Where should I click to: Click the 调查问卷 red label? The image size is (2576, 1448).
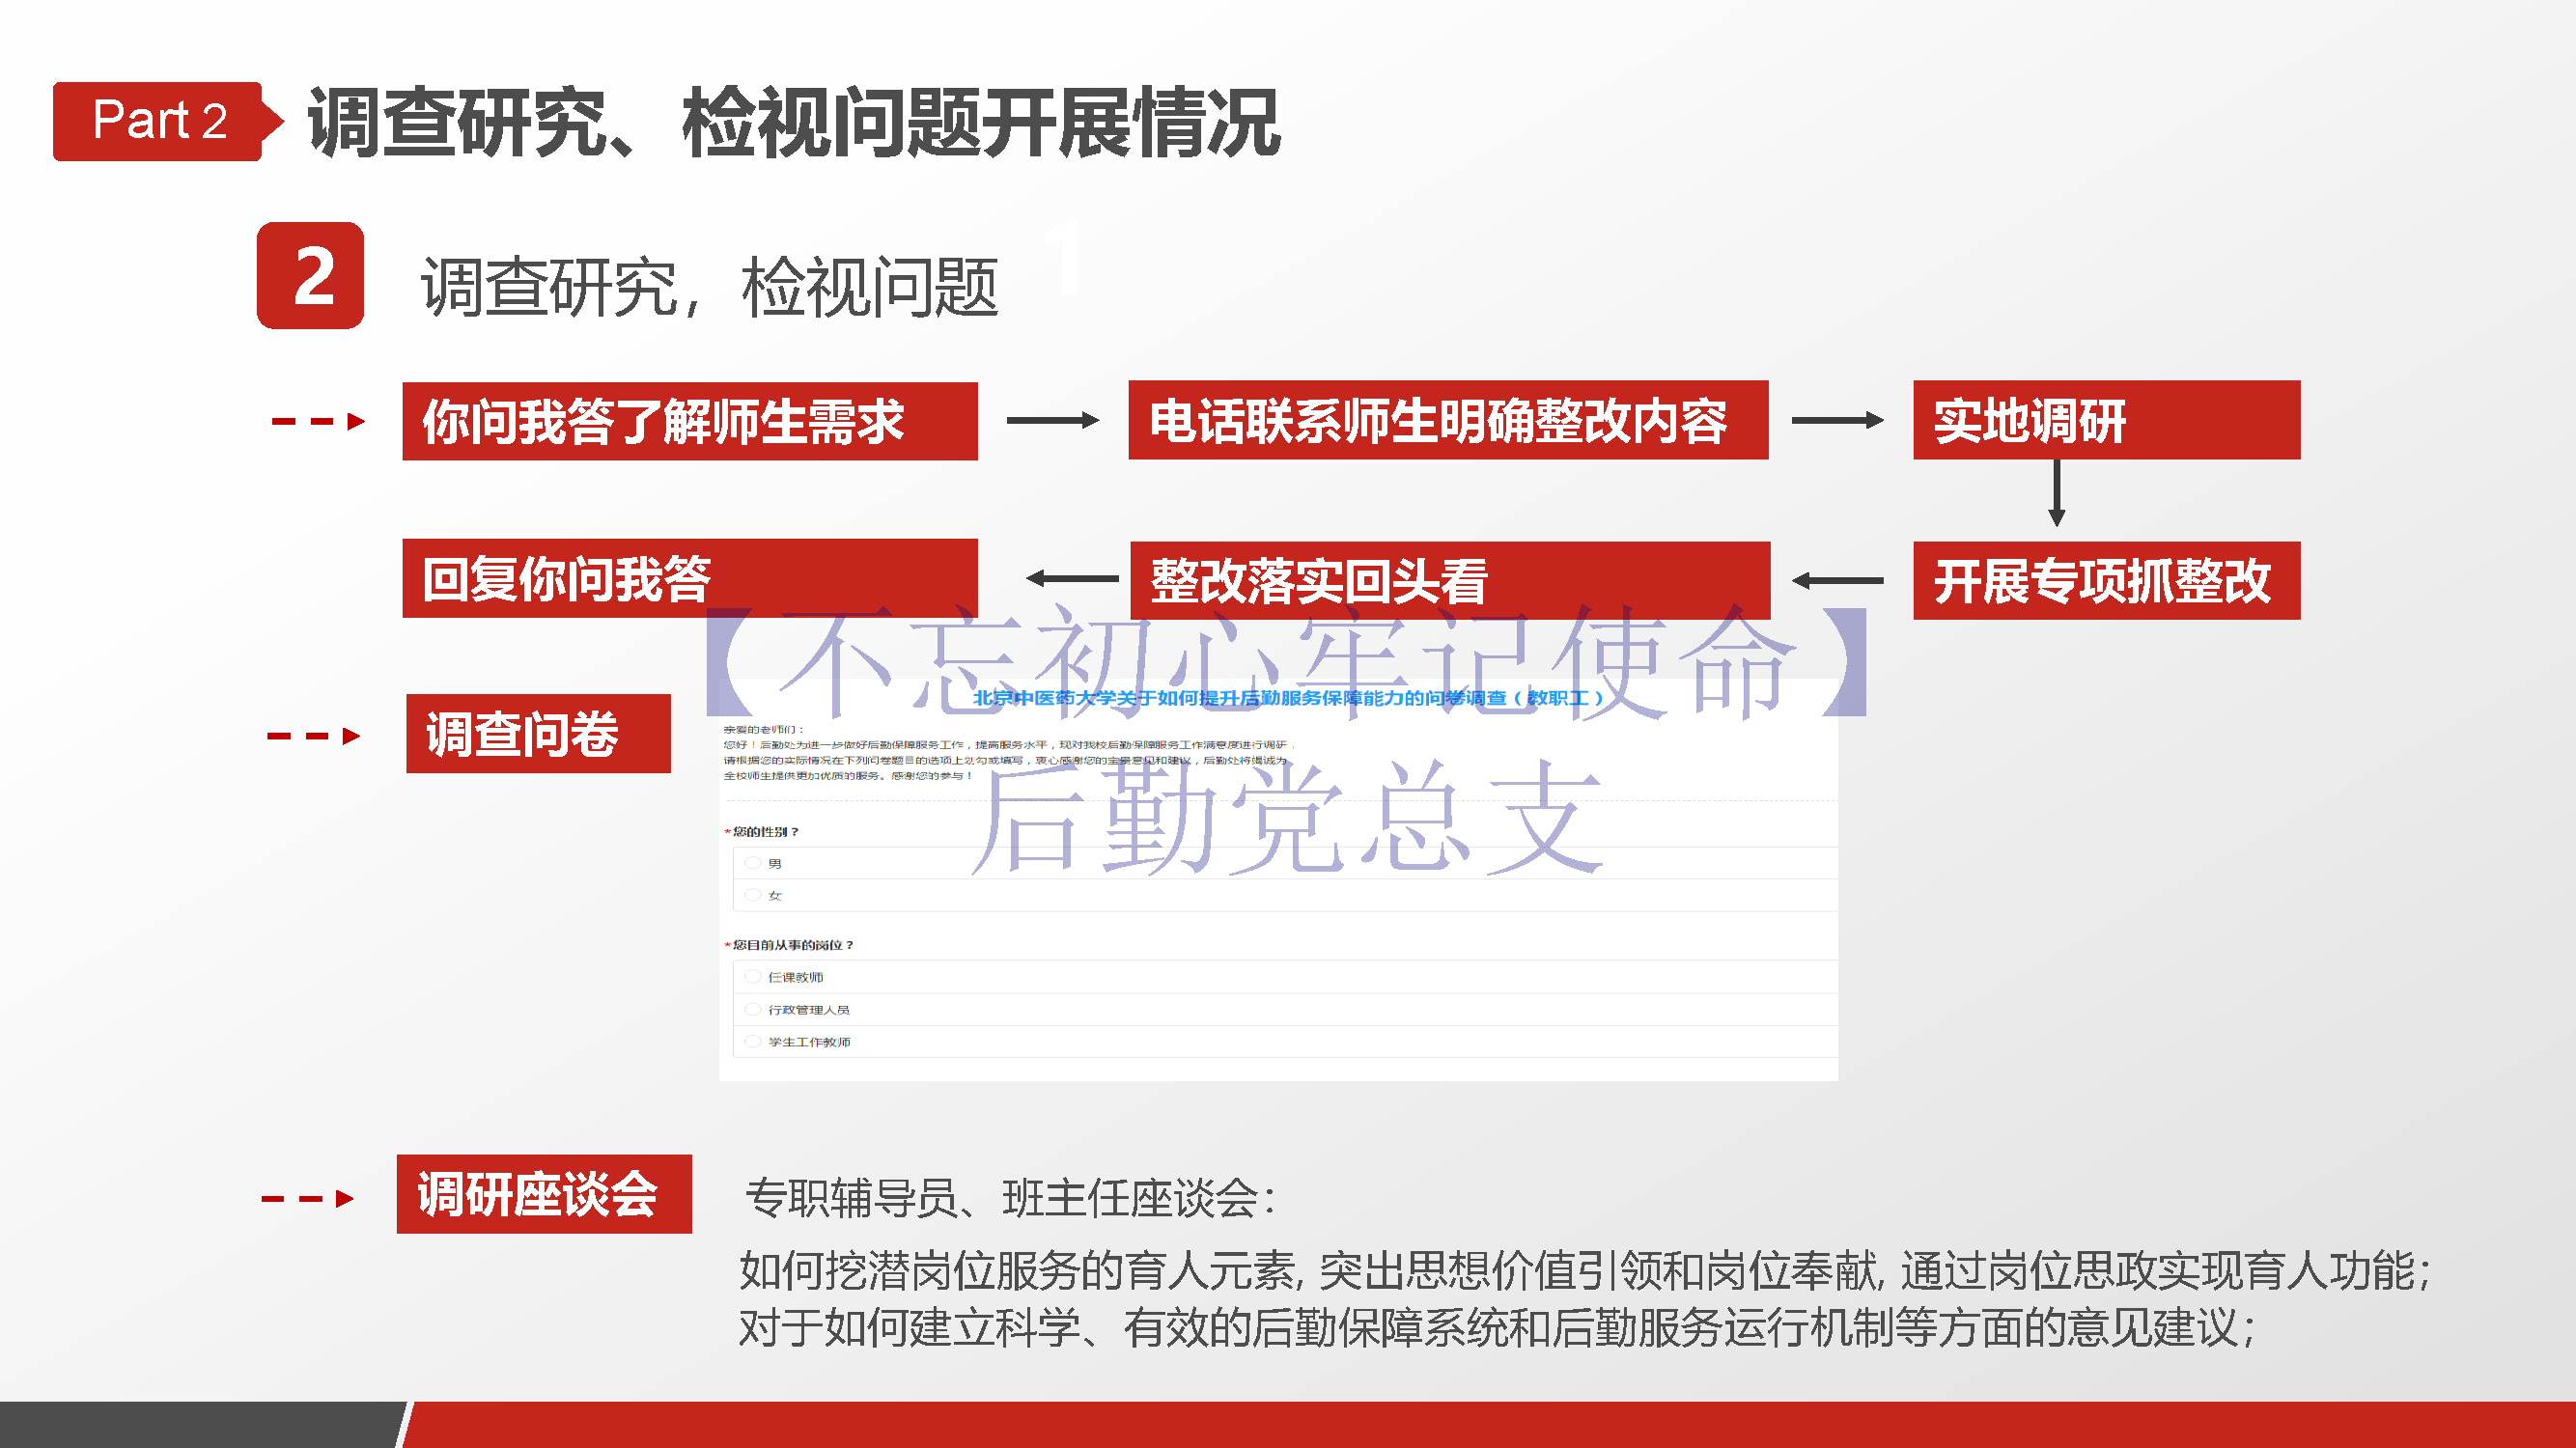click(x=538, y=734)
